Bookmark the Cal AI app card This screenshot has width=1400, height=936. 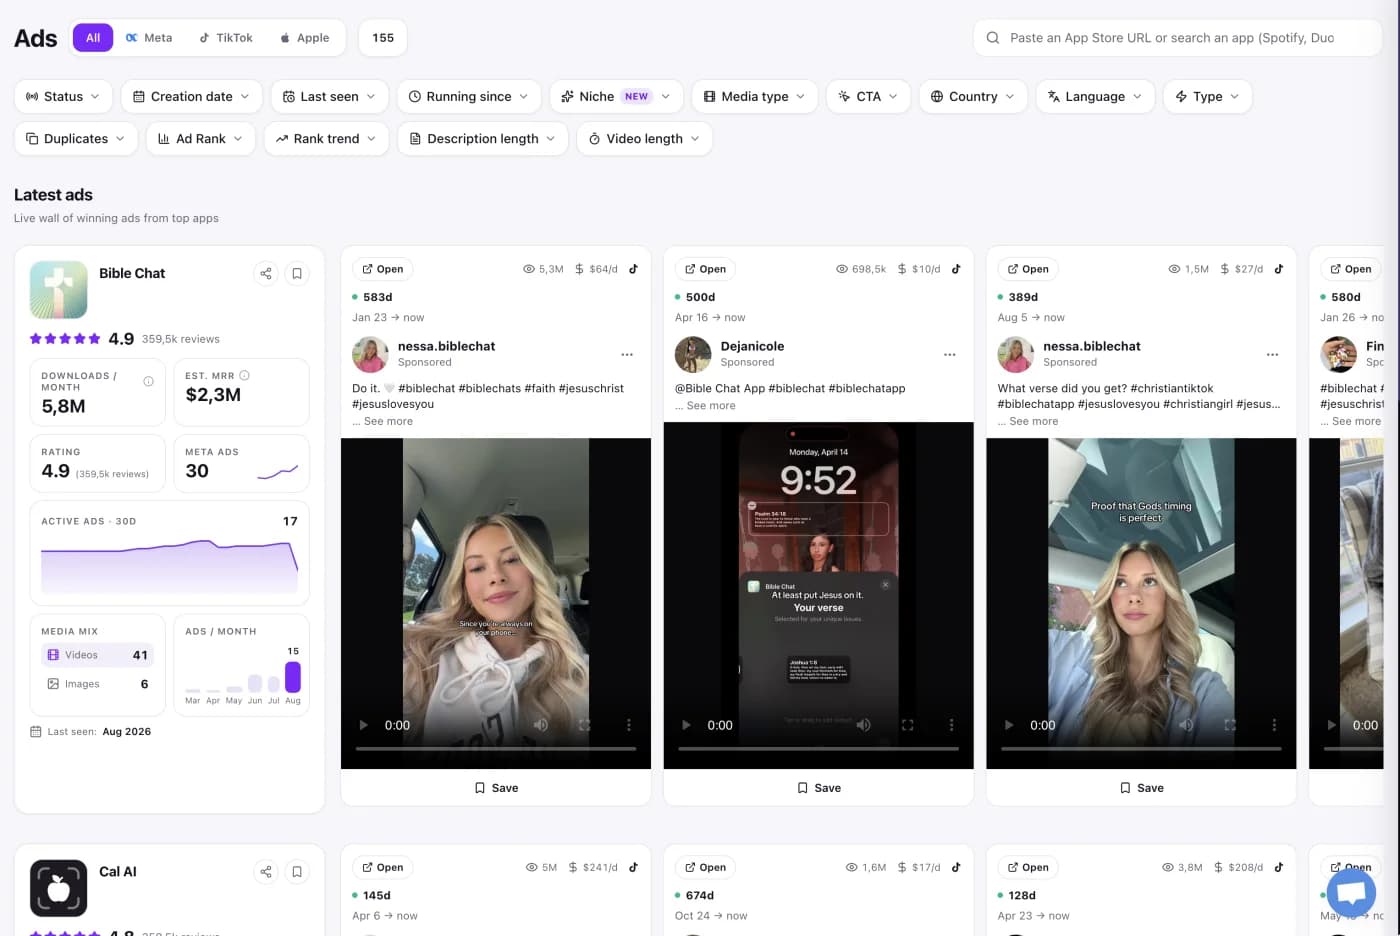pos(297,872)
